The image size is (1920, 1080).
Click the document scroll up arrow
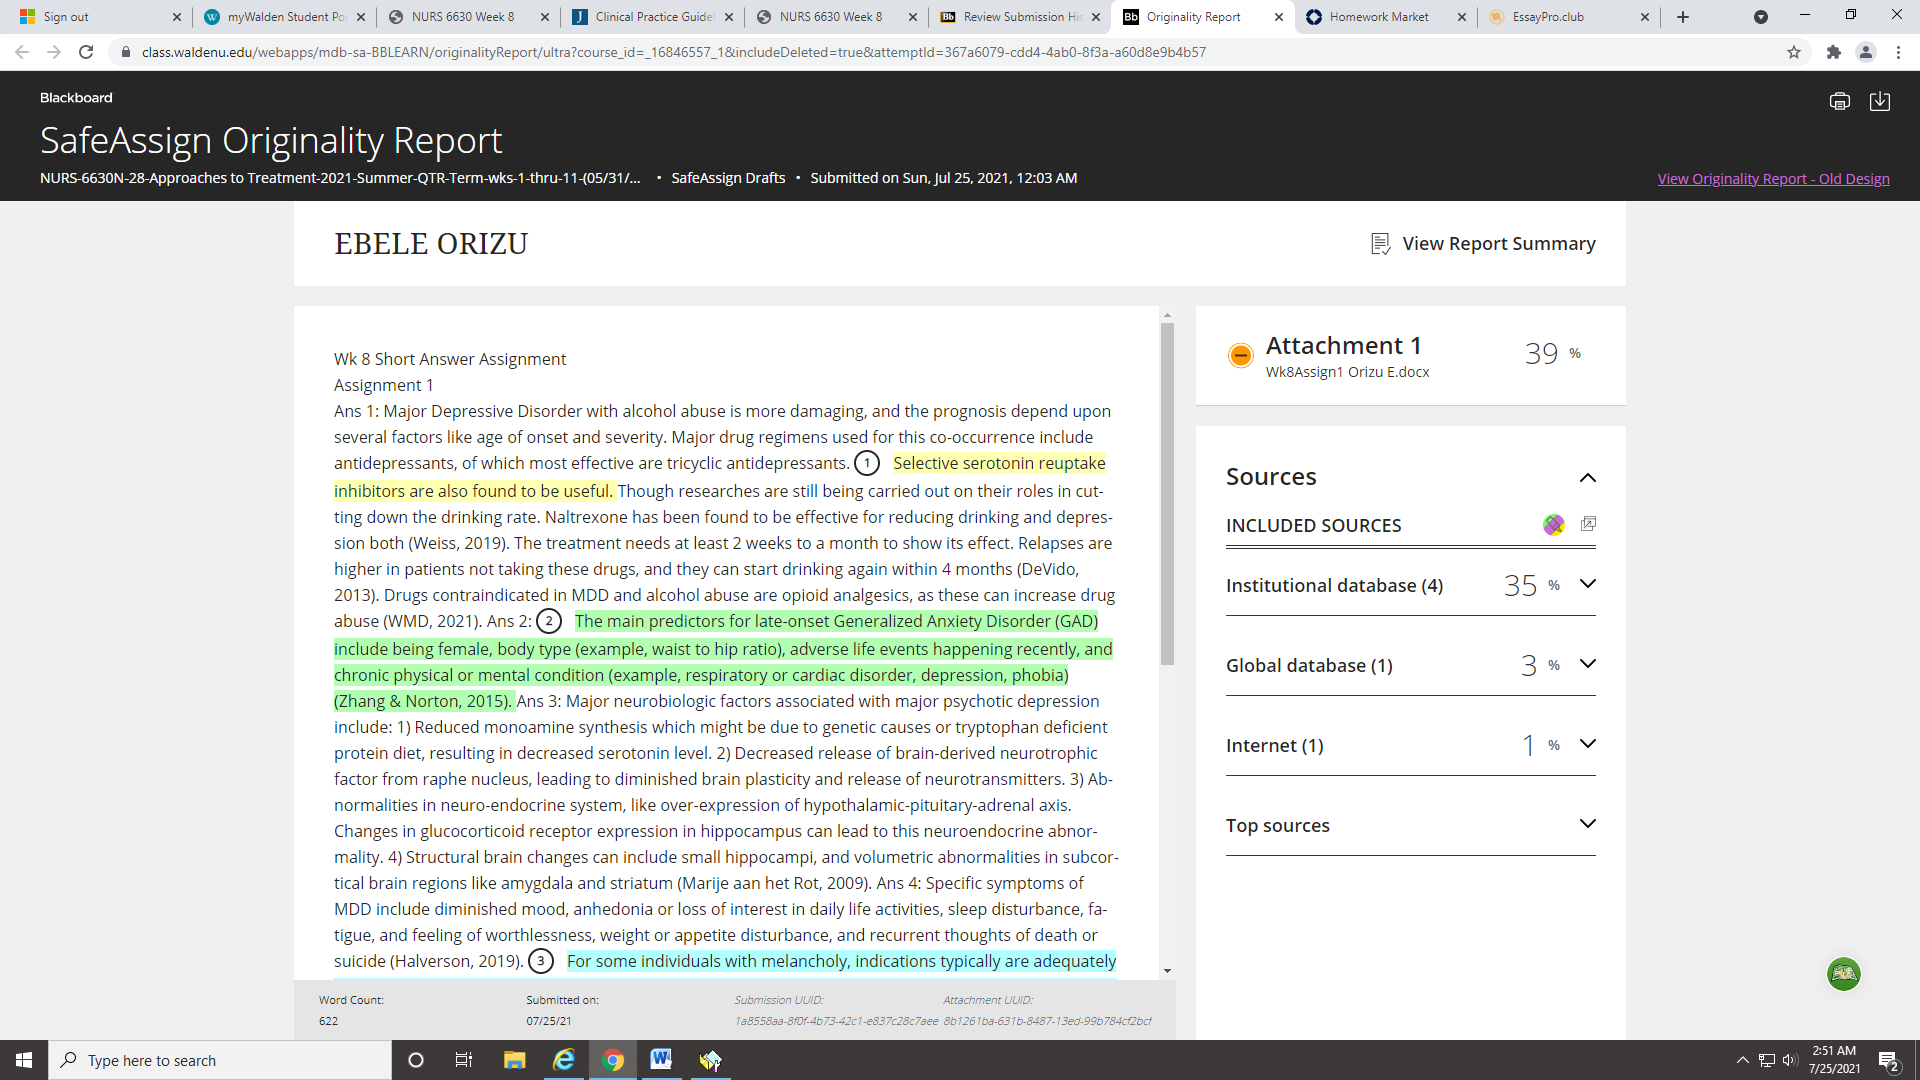1167,315
